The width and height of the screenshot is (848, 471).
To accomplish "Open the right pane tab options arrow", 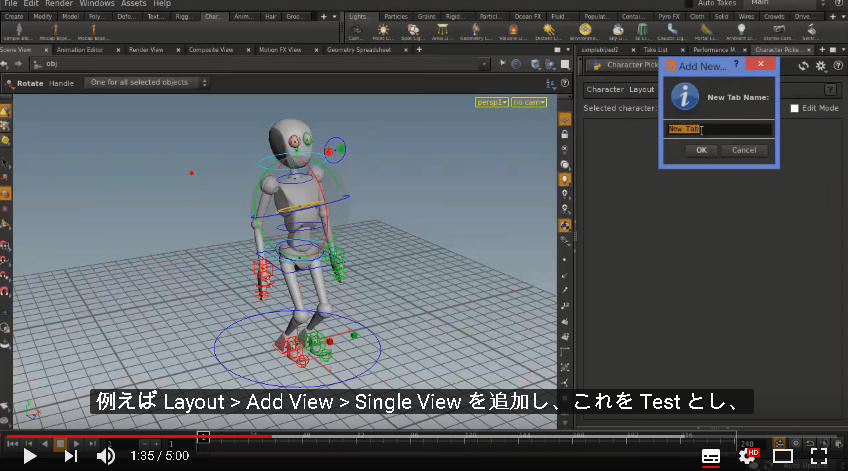I will pyautogui.click(x=843, y=50).
